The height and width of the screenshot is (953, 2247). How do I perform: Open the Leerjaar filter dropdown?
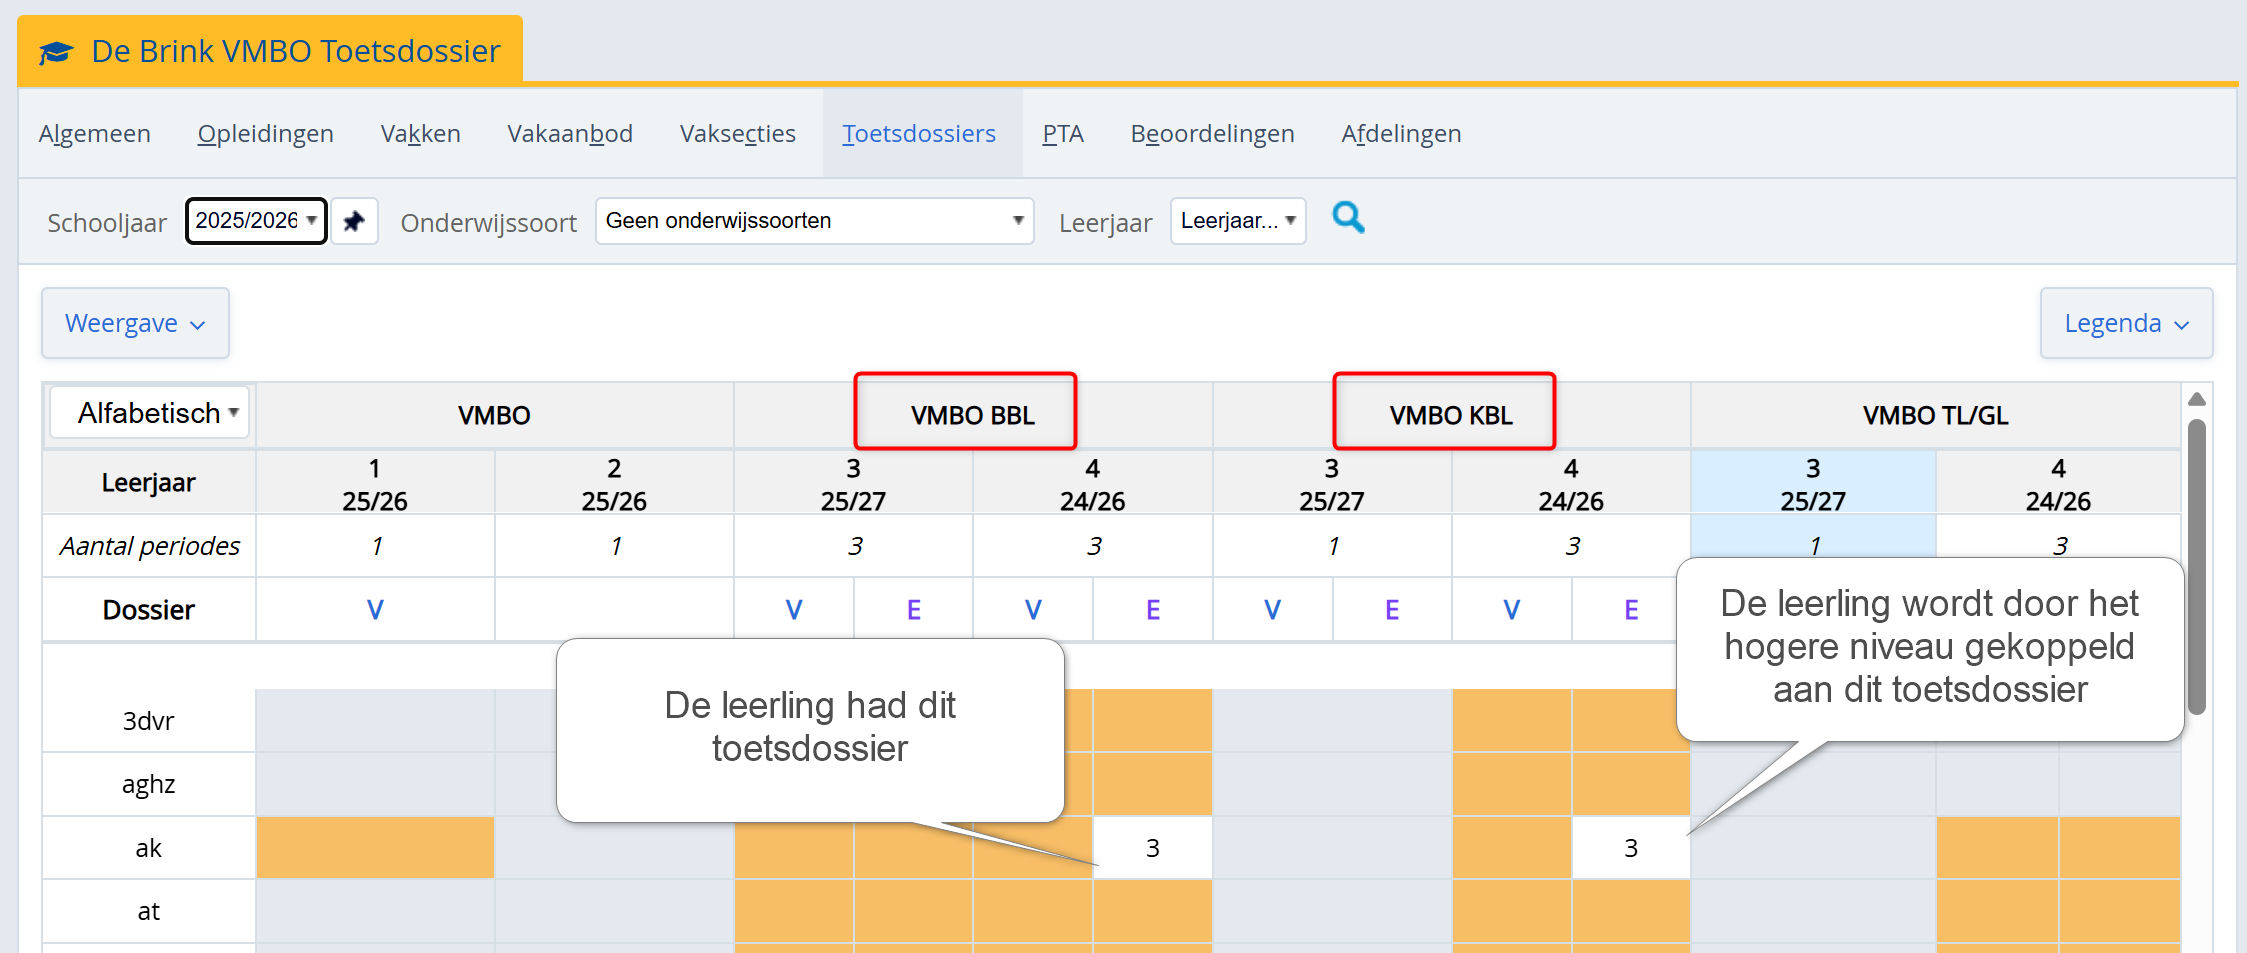pos(1237,221)
